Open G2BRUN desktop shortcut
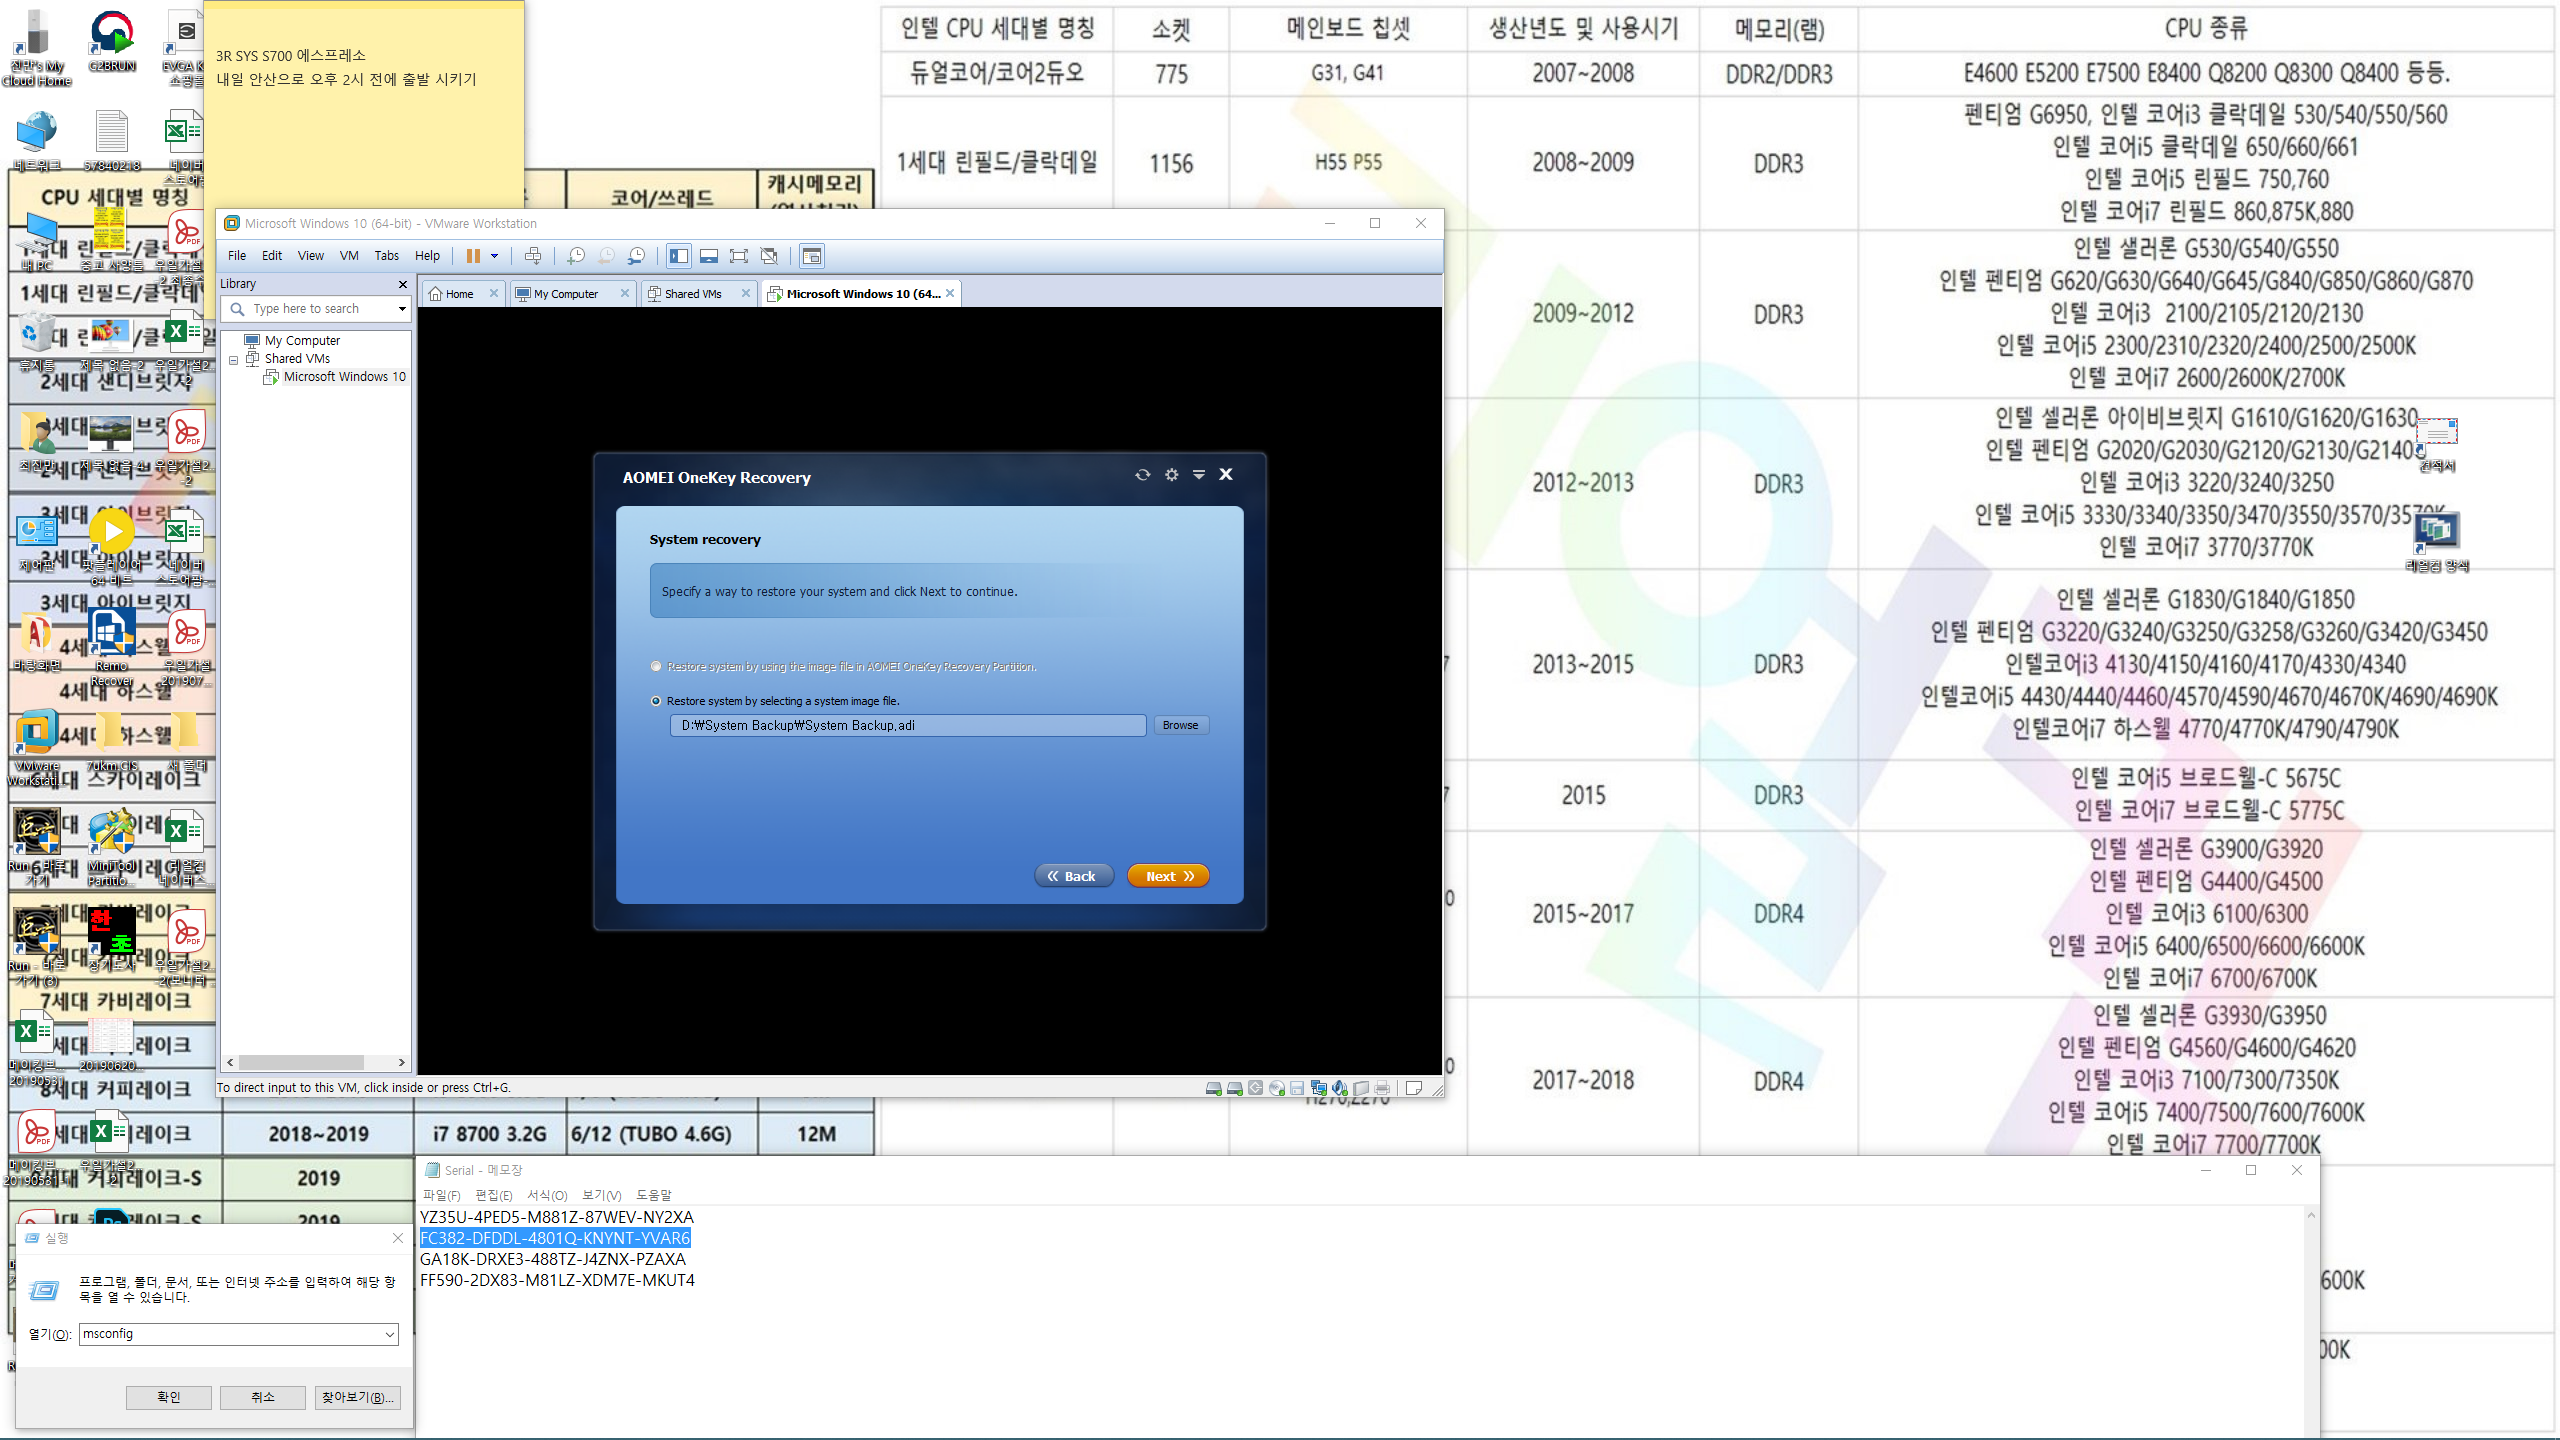 (x=112, y=41)
